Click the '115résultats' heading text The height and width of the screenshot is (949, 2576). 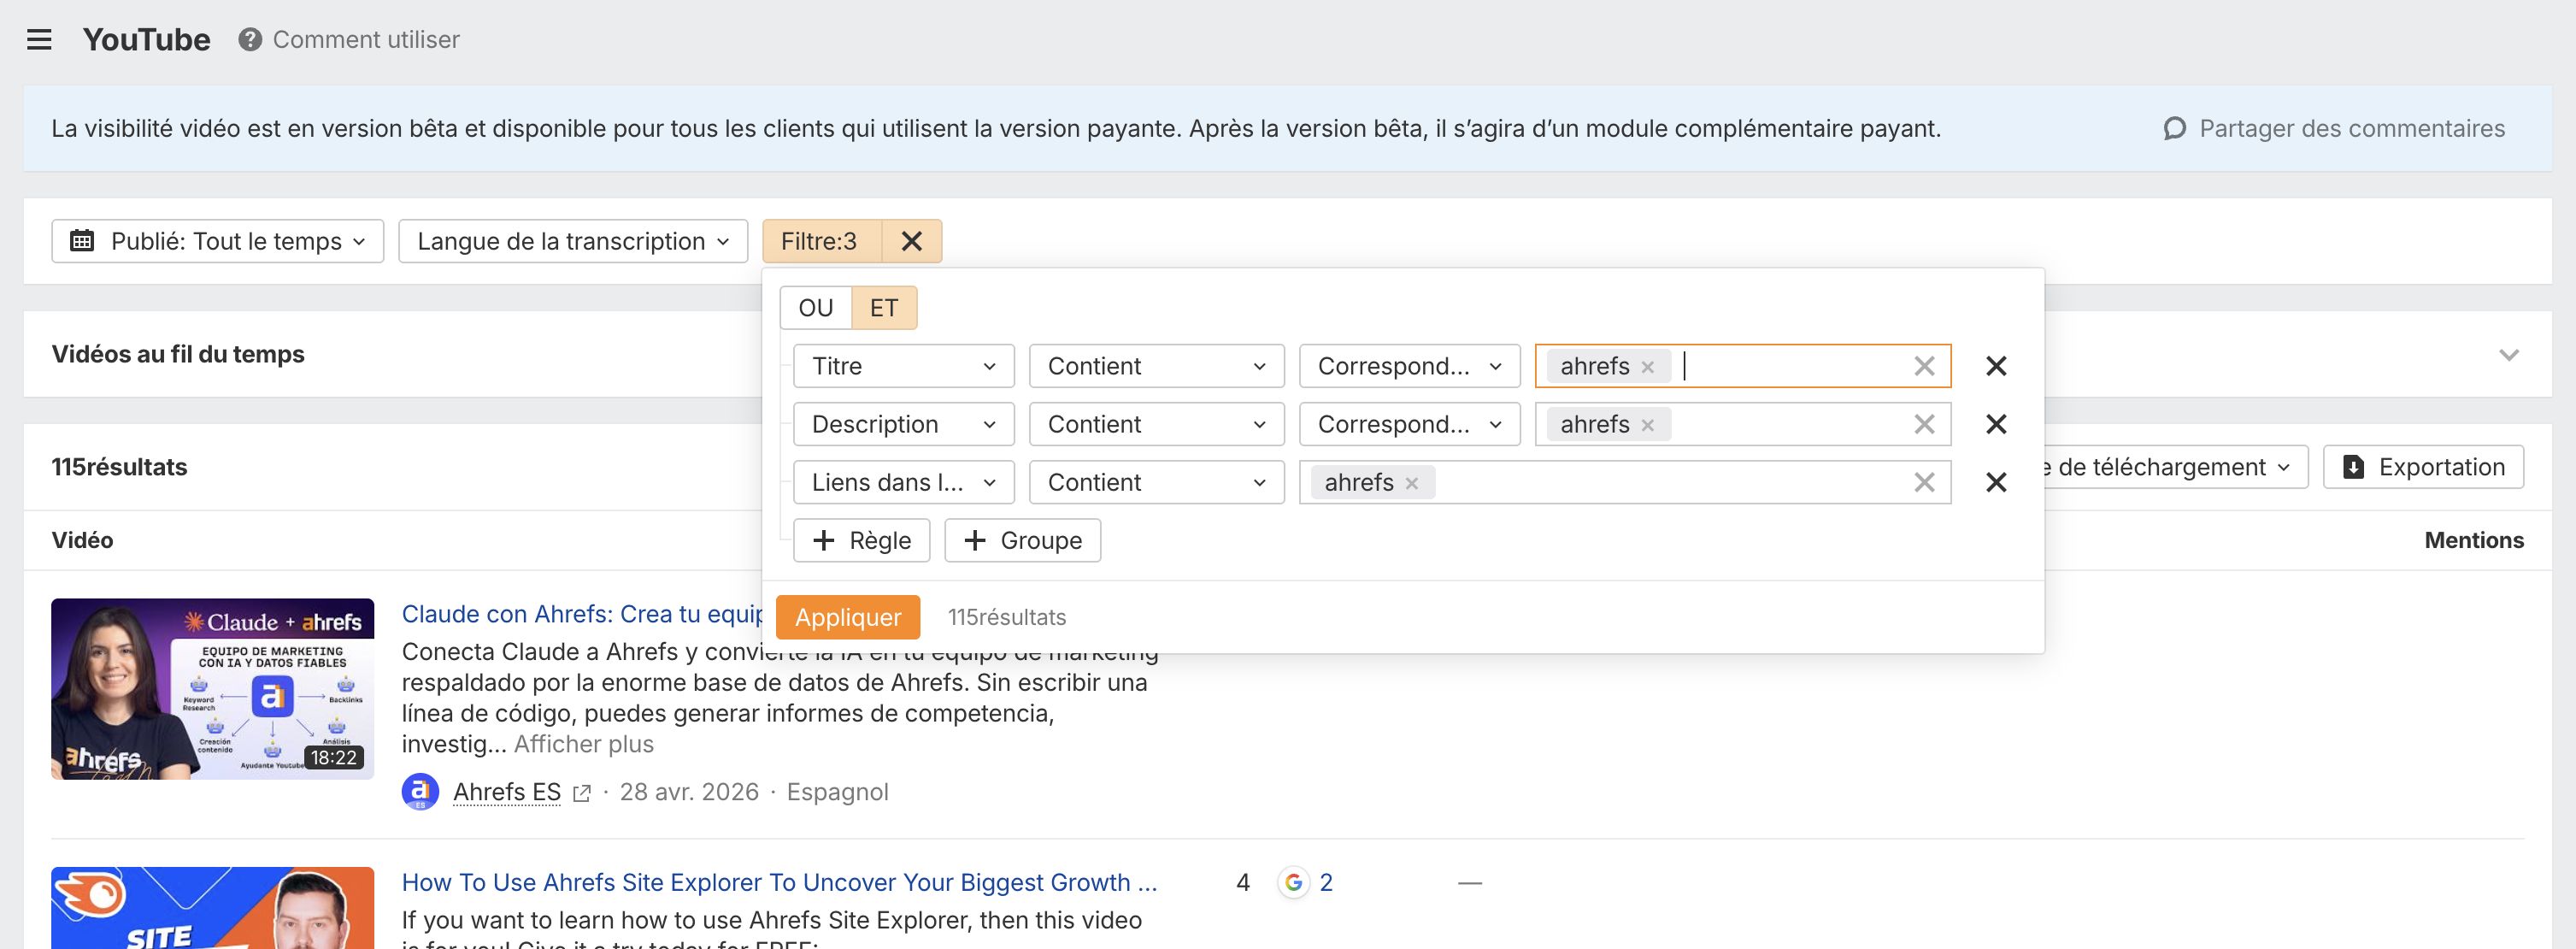point(120,467)
